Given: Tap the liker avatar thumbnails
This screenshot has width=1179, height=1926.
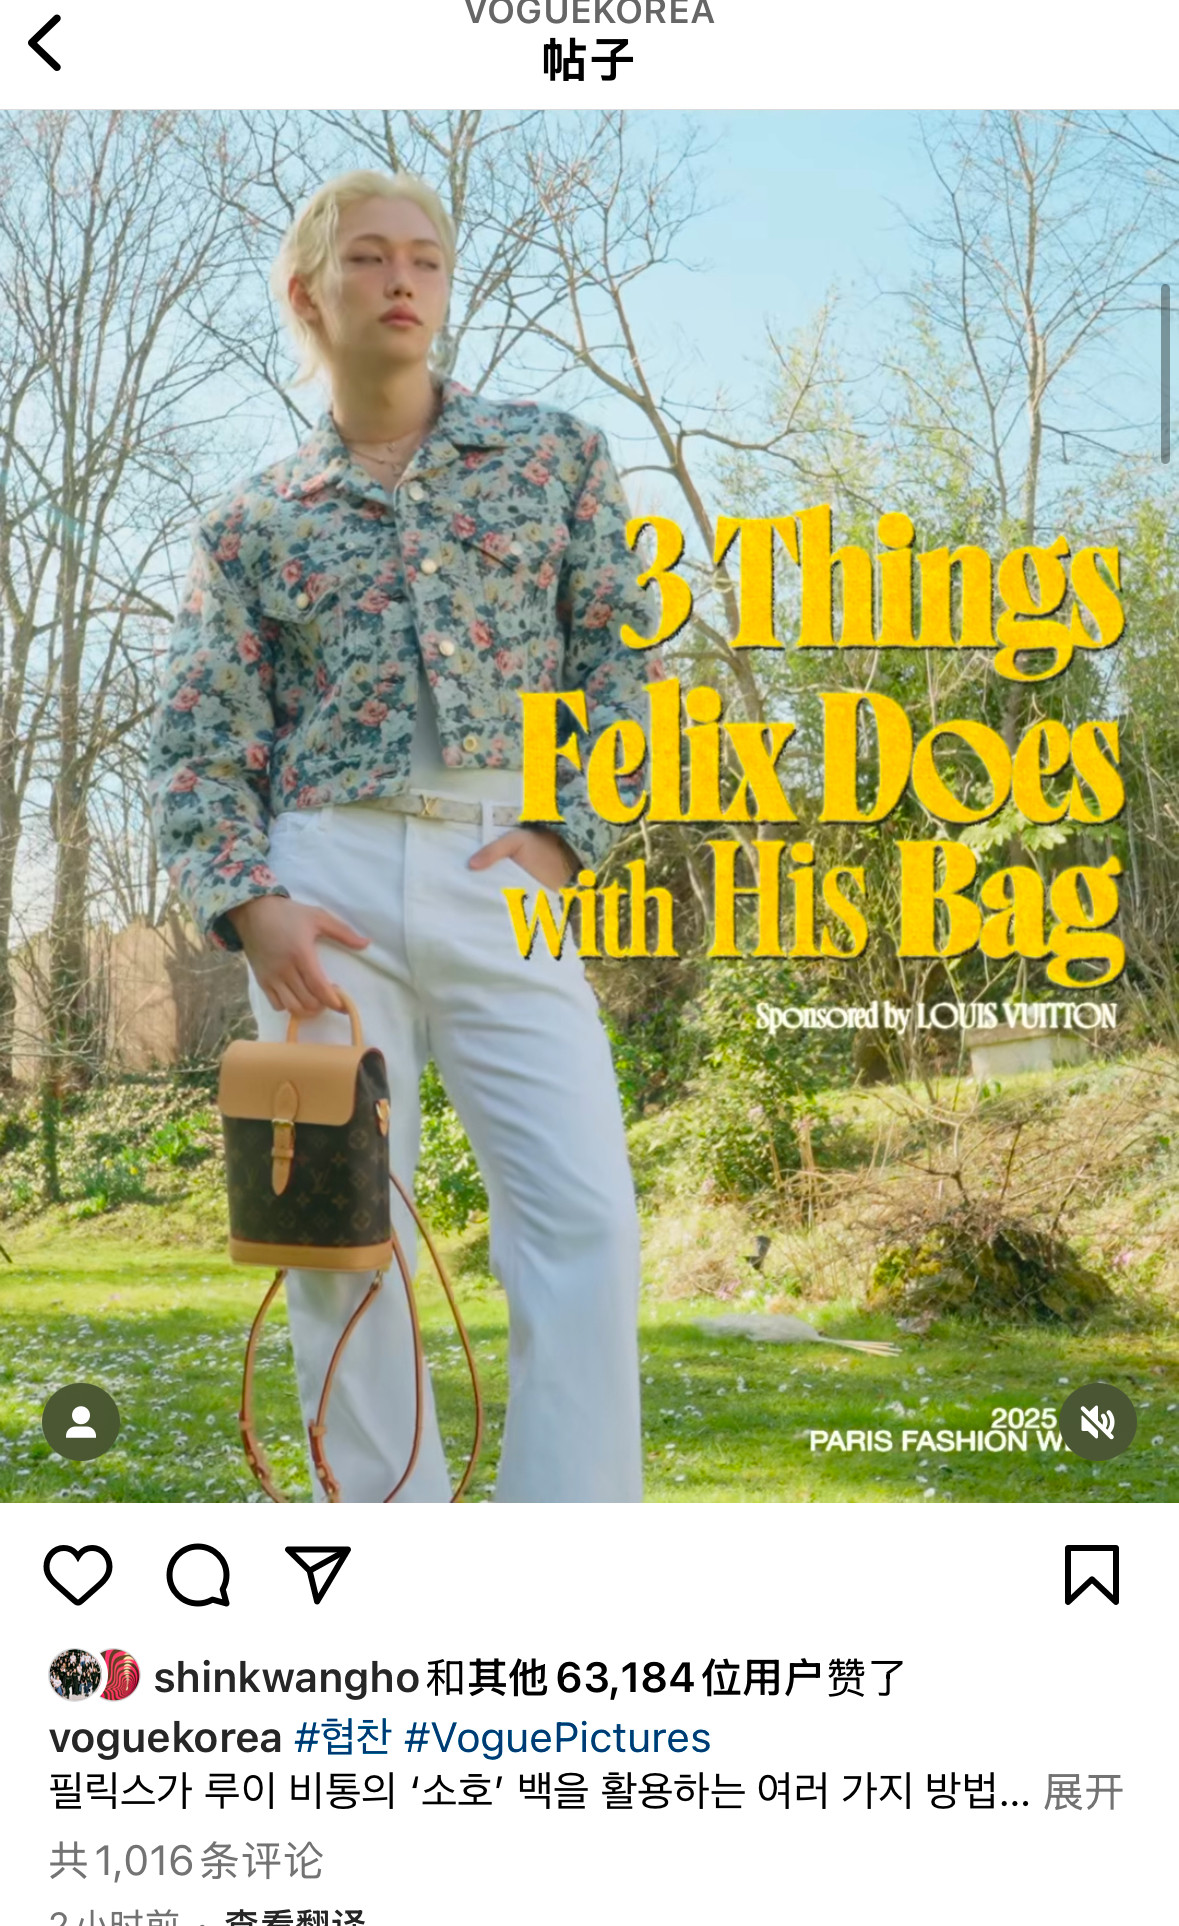Looking at the screenshot, I should click(94, 1675).
